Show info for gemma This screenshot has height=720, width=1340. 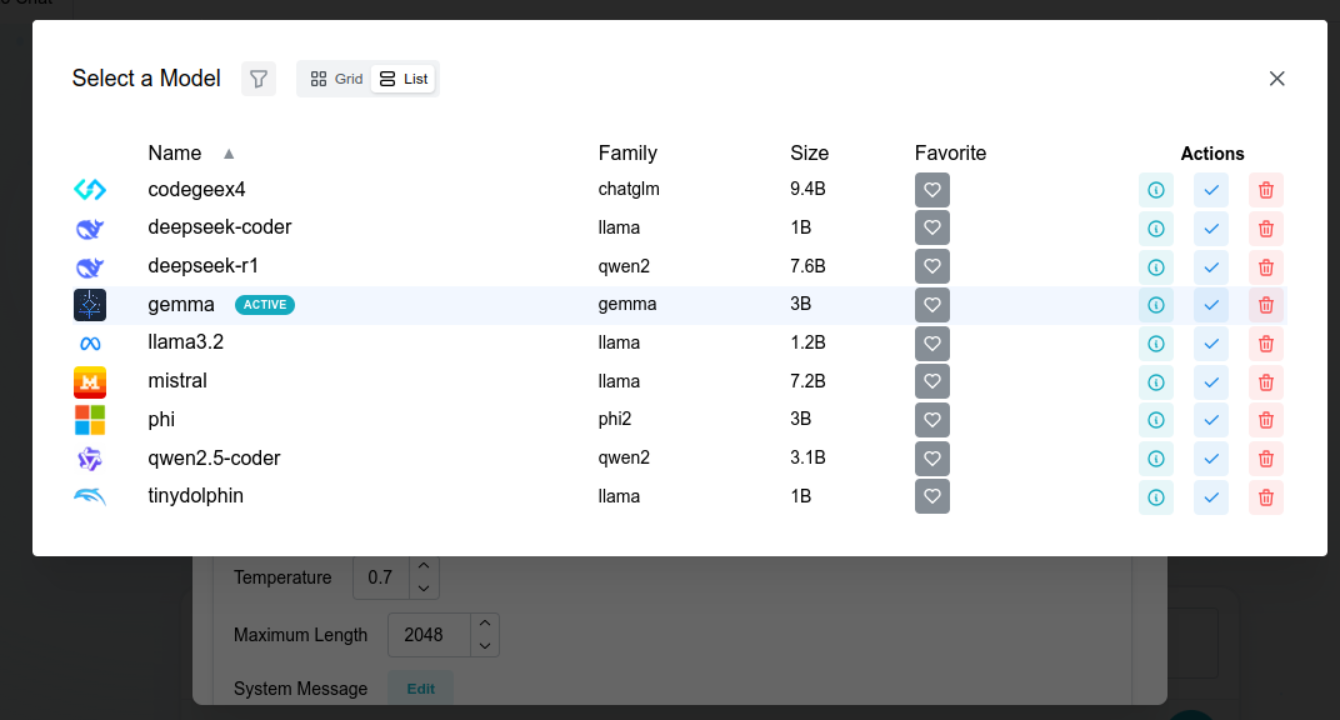1156,305
